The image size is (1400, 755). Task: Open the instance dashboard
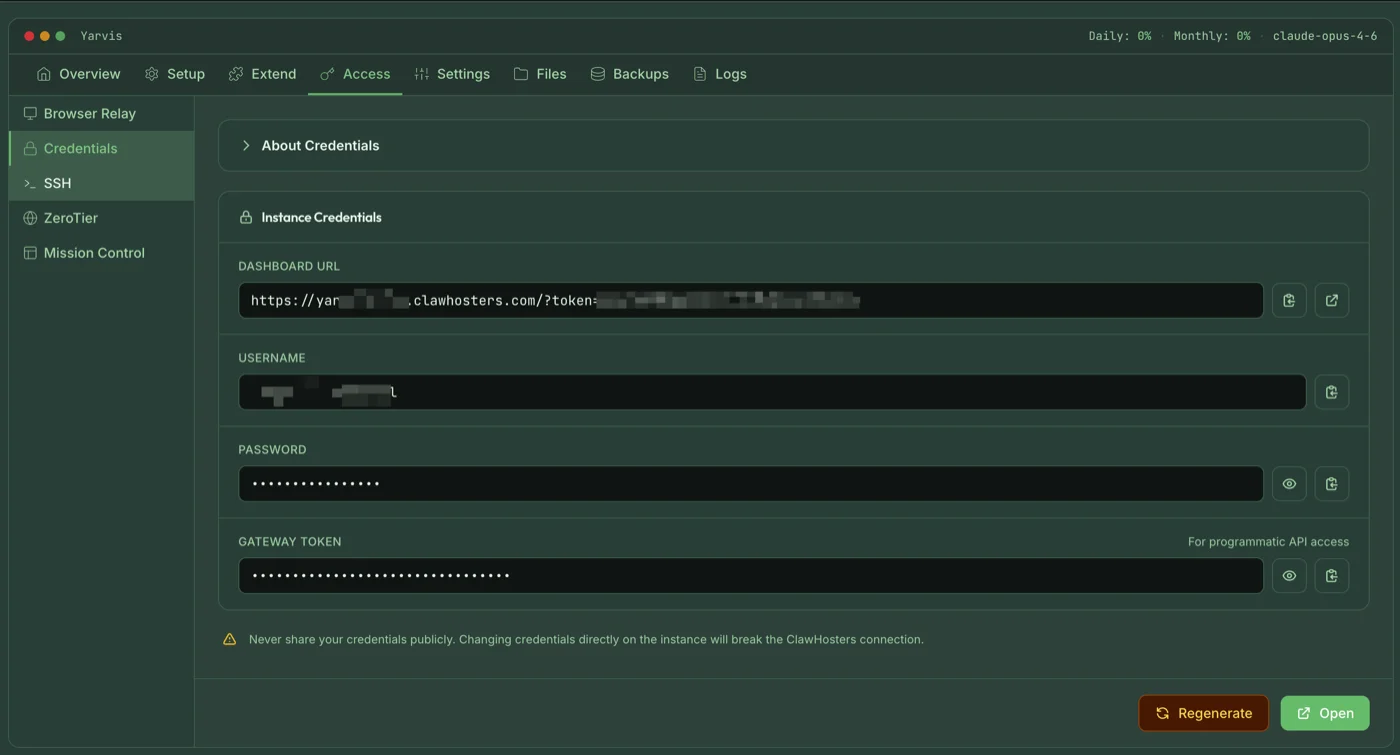(1325, 712)
